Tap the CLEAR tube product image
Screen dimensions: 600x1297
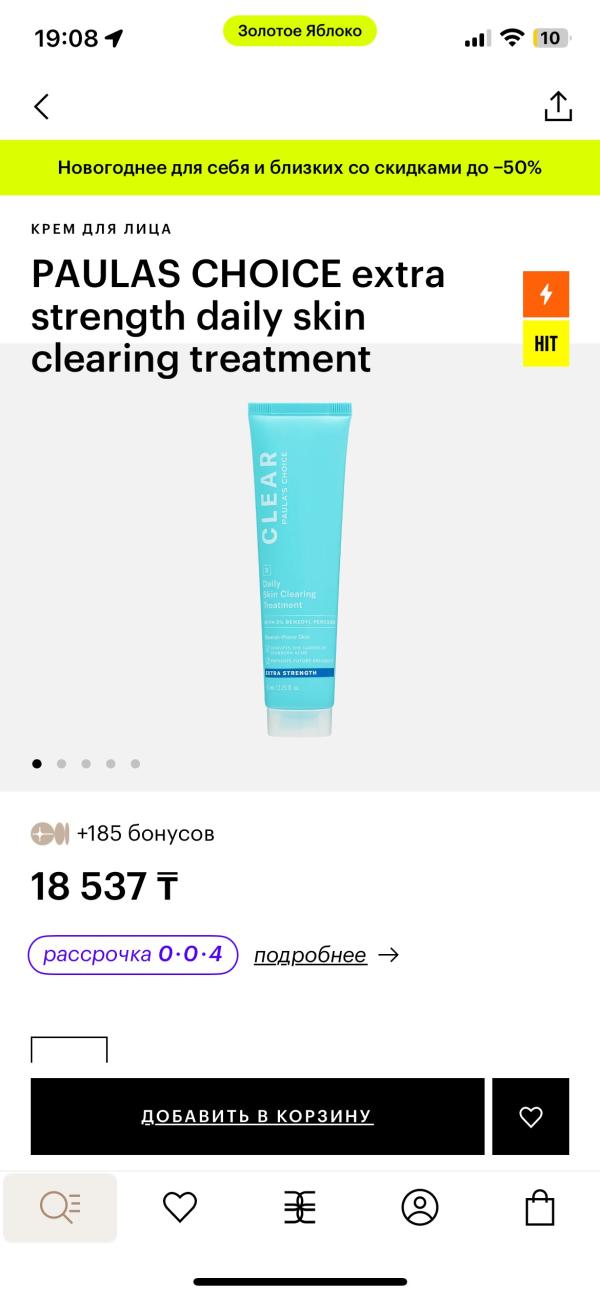pyautogui.click(x=300, y=567)
